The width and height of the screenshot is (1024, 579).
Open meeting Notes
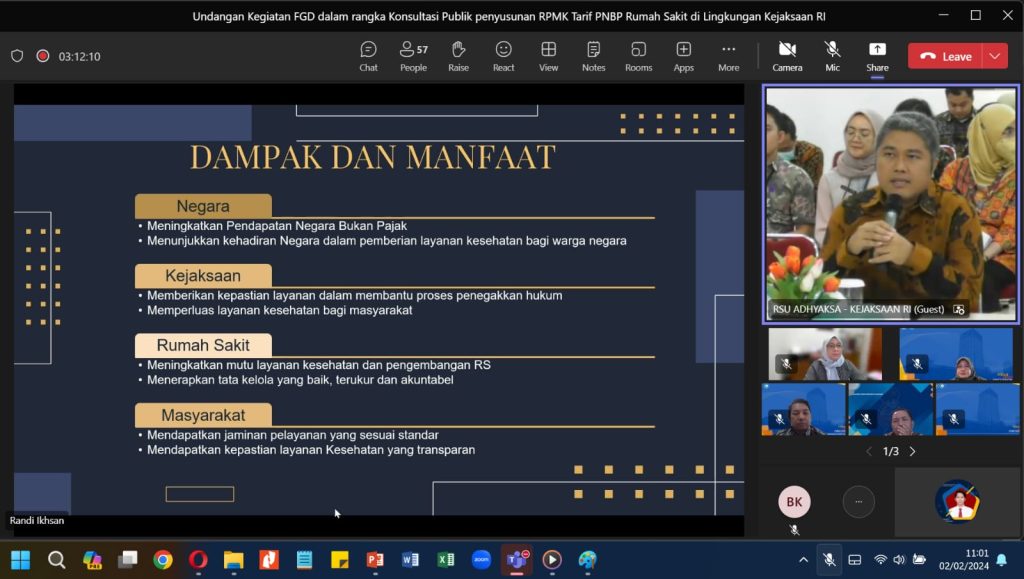[593, 56]
